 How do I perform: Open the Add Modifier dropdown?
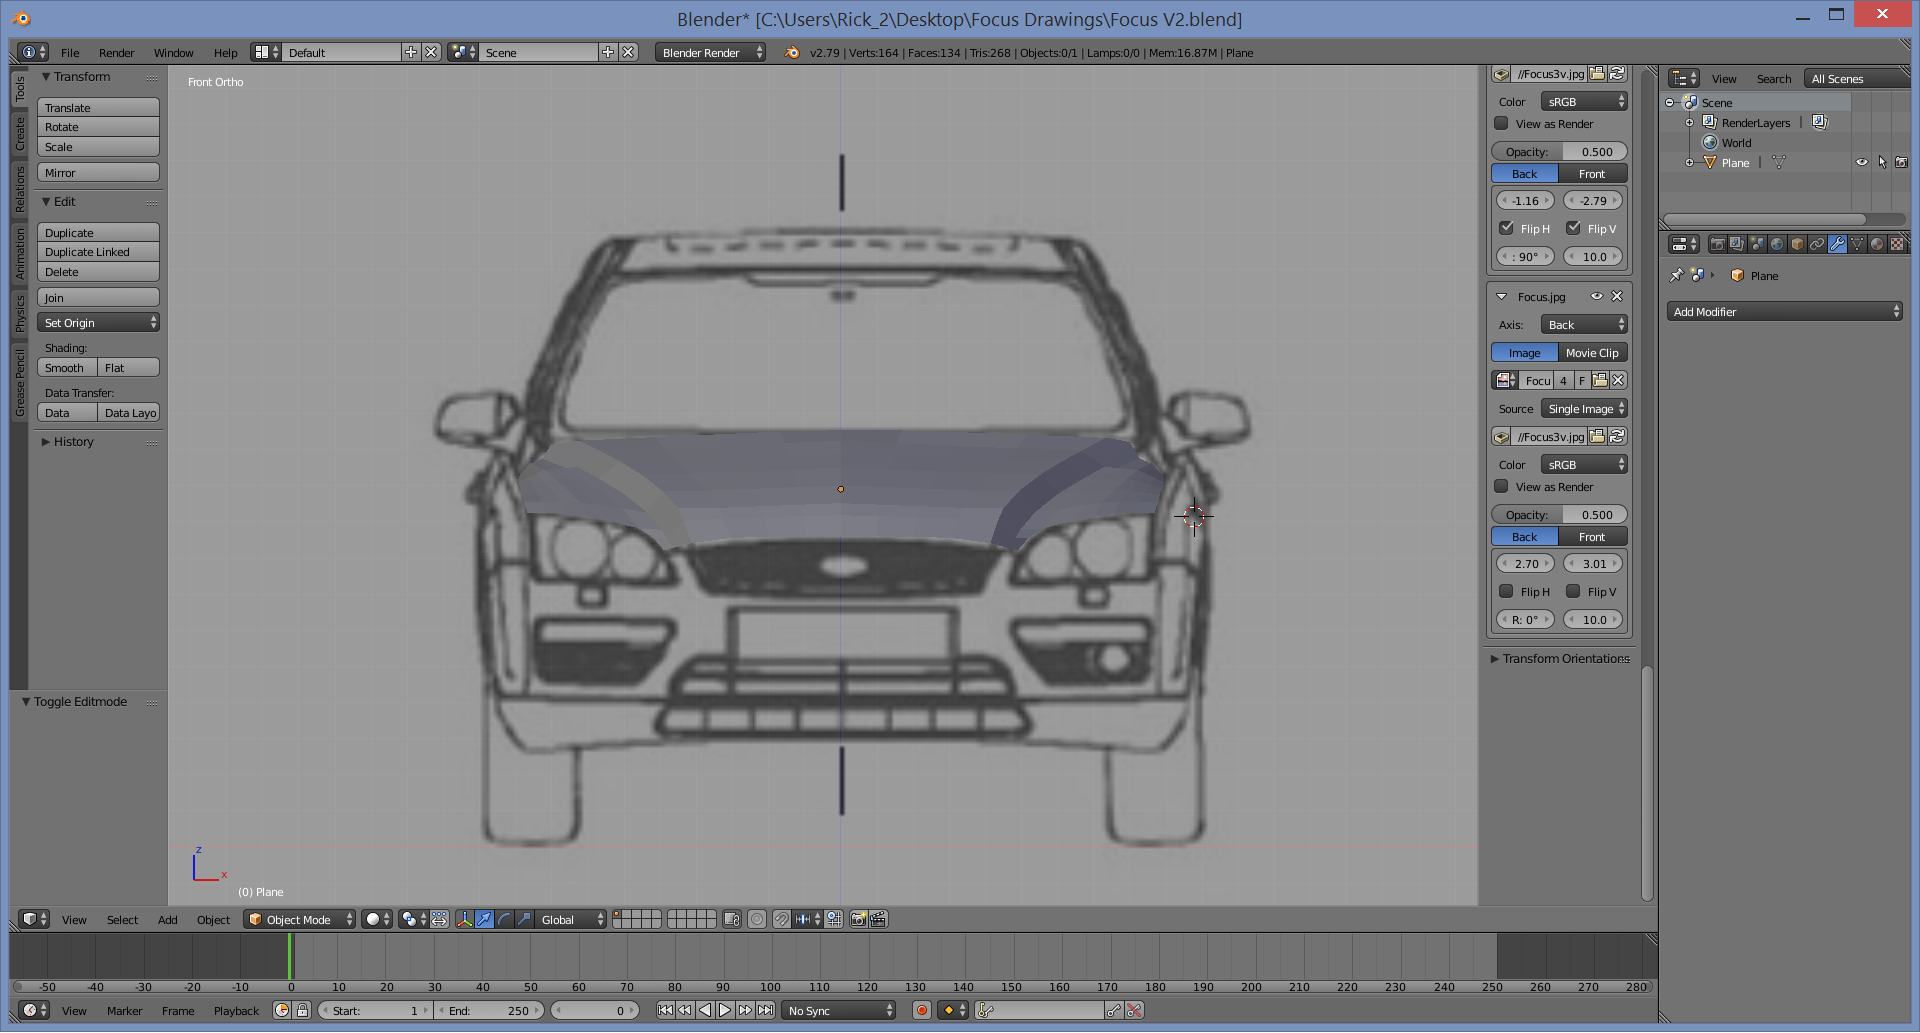point(1785,311)
